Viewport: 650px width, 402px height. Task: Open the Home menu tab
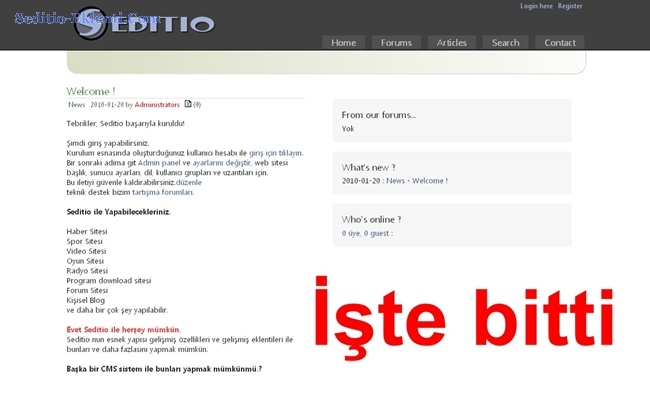[343, 43]
